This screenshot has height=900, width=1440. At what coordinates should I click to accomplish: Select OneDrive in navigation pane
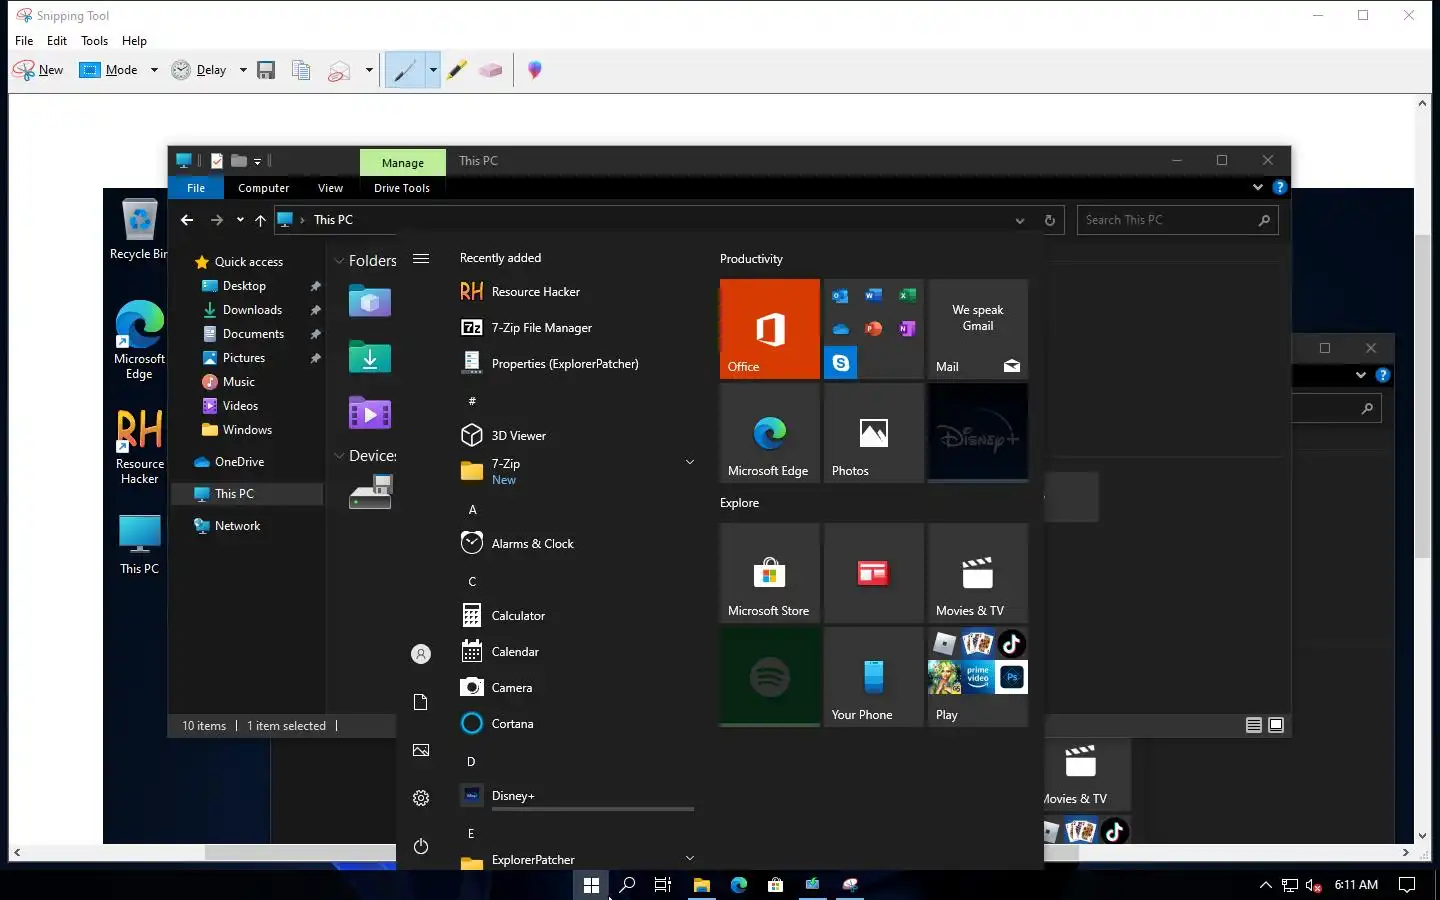pyautogui.click(x=239, y=462)
